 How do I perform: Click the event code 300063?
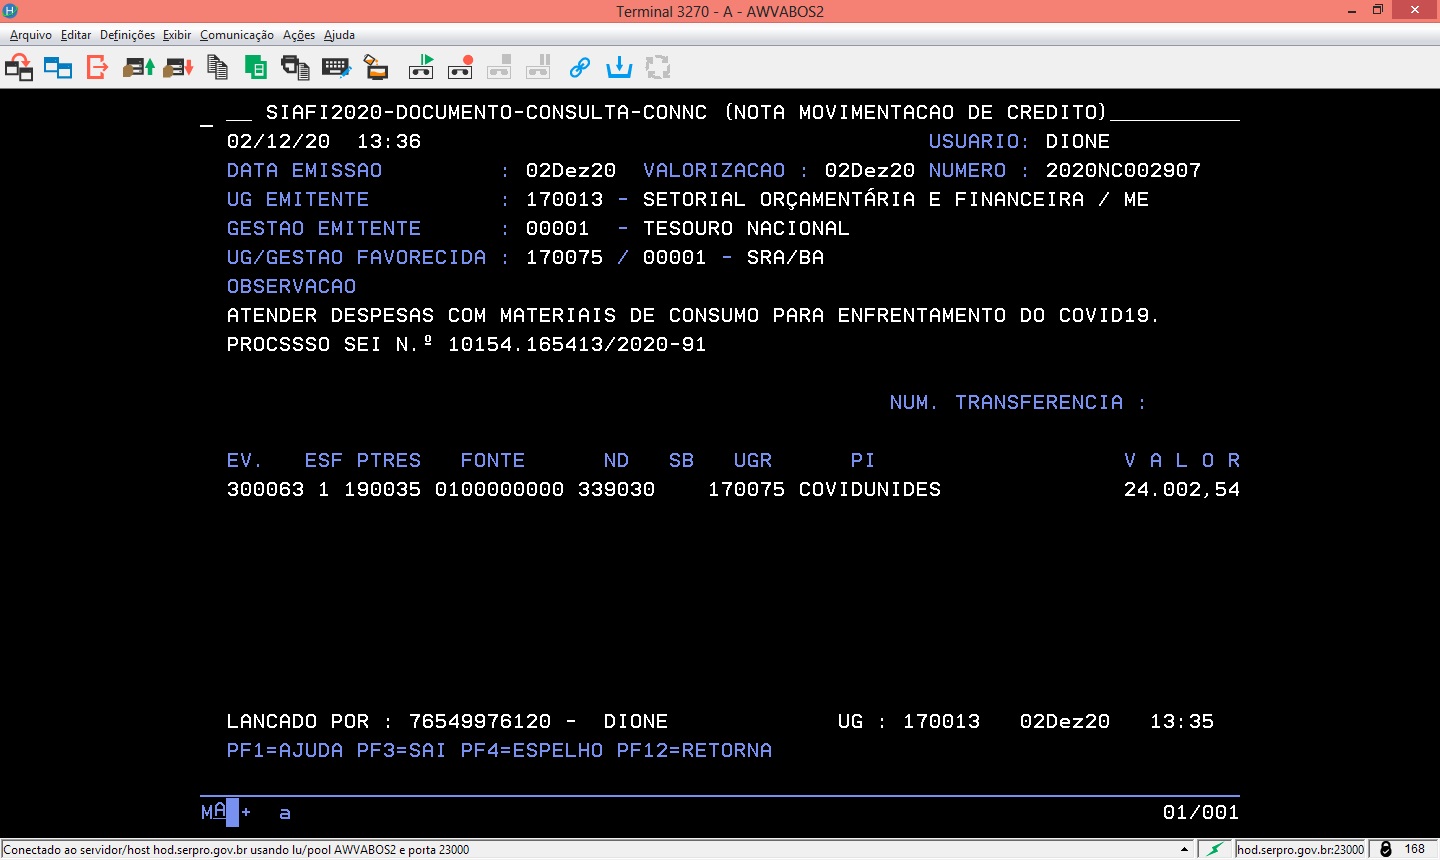point(266,489)
